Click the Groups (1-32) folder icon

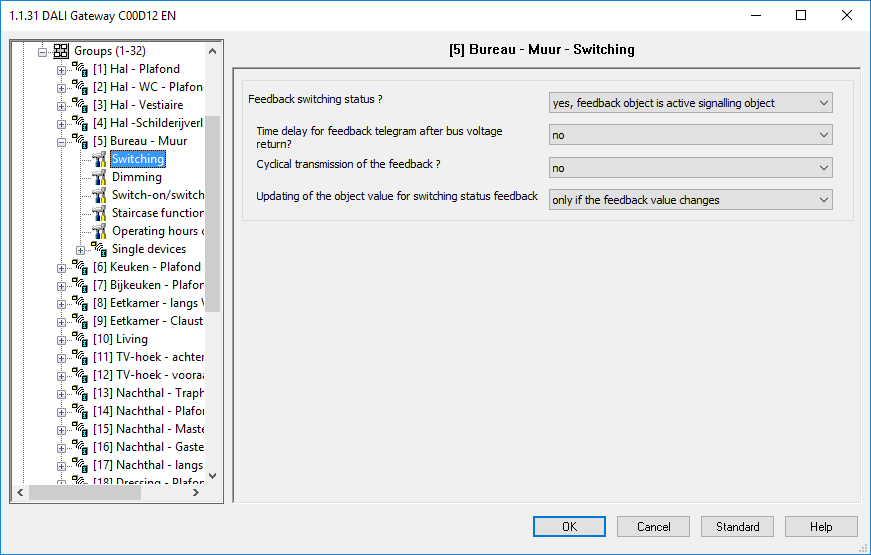(x=60, y=51)
